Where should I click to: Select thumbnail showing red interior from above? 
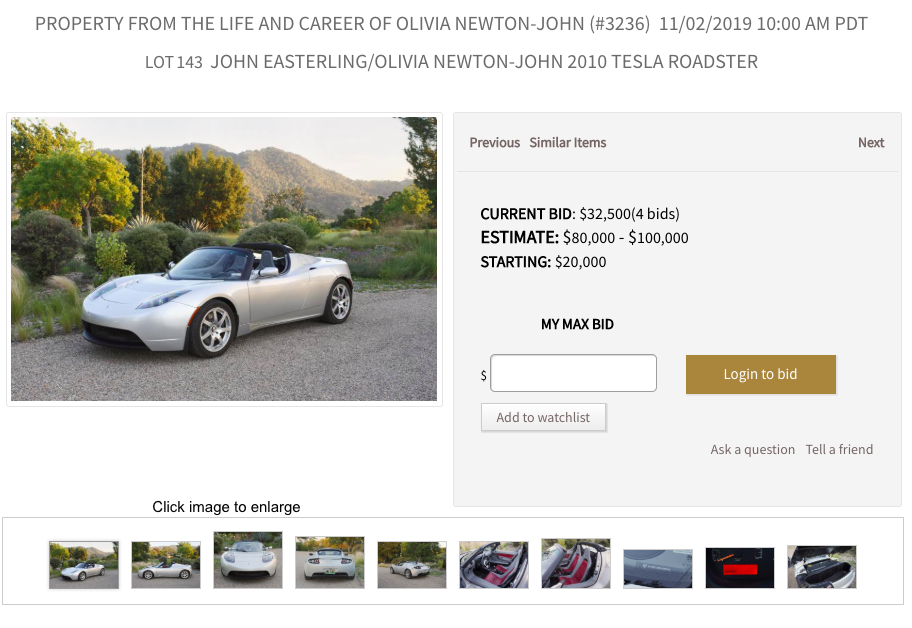pyautogui.click(x=494, y=565)
